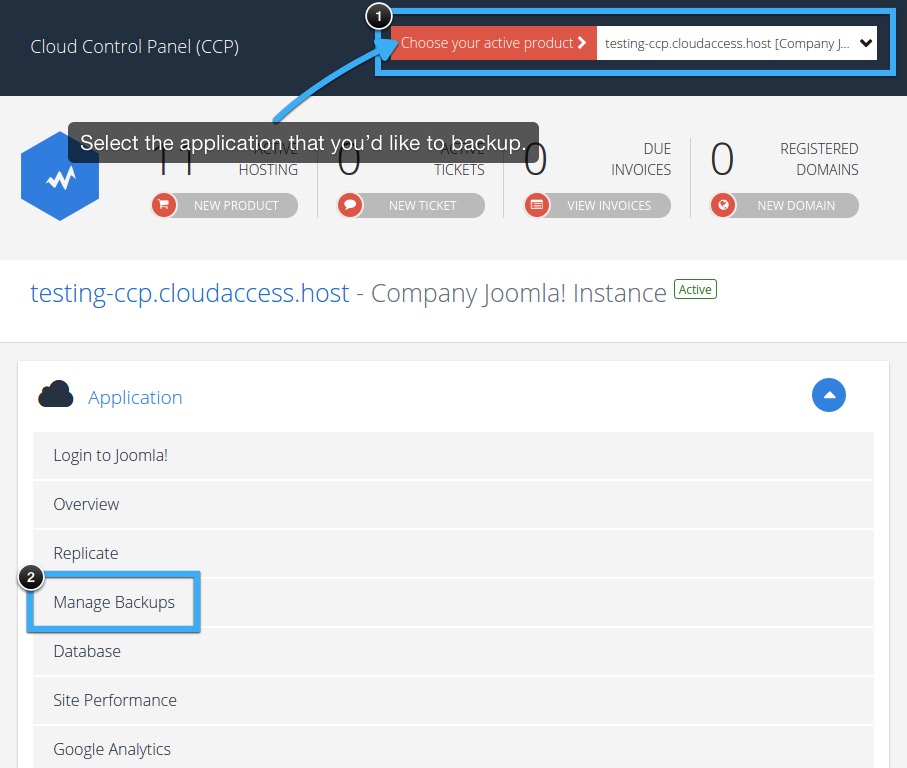
Task: Click the Company Joomla! Instance heading text
Action: [x=518, y=293]
